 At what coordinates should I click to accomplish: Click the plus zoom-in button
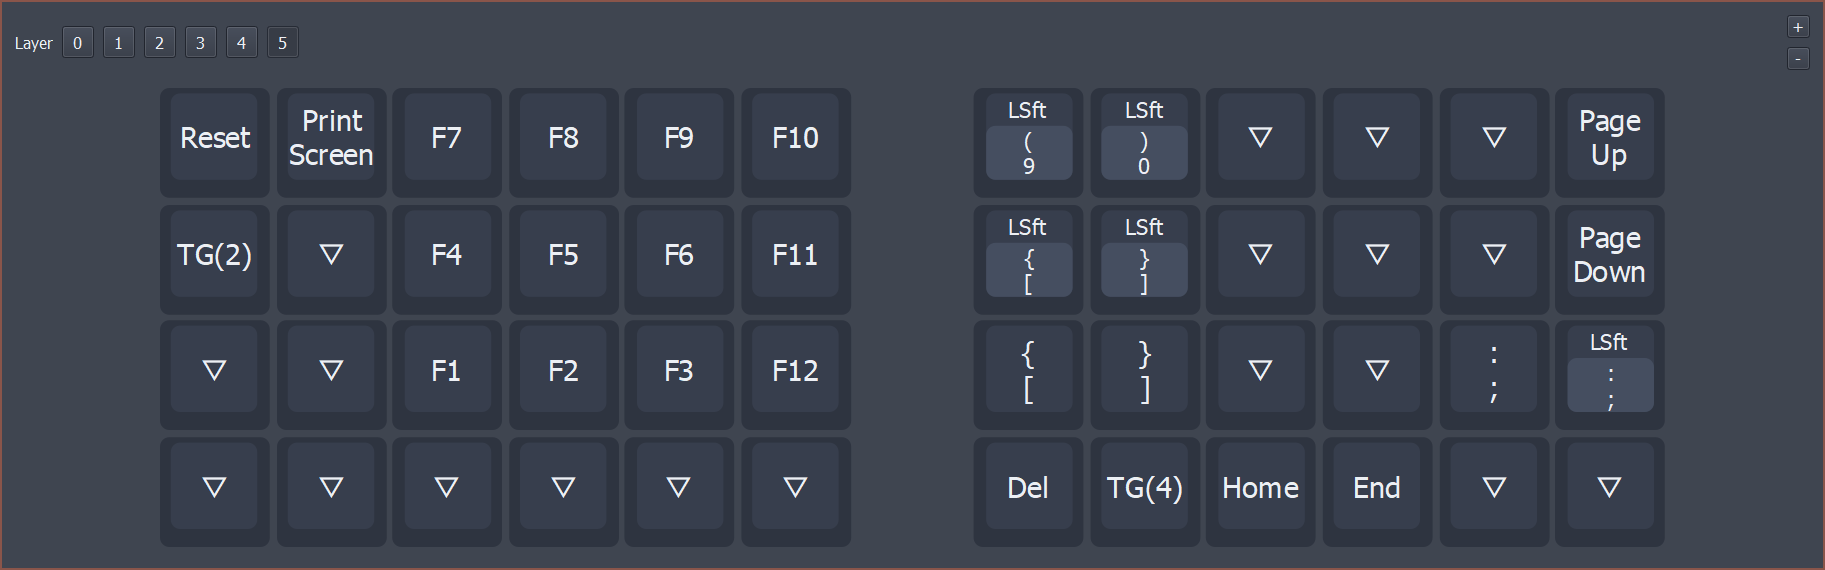(x=1798, y=27)
